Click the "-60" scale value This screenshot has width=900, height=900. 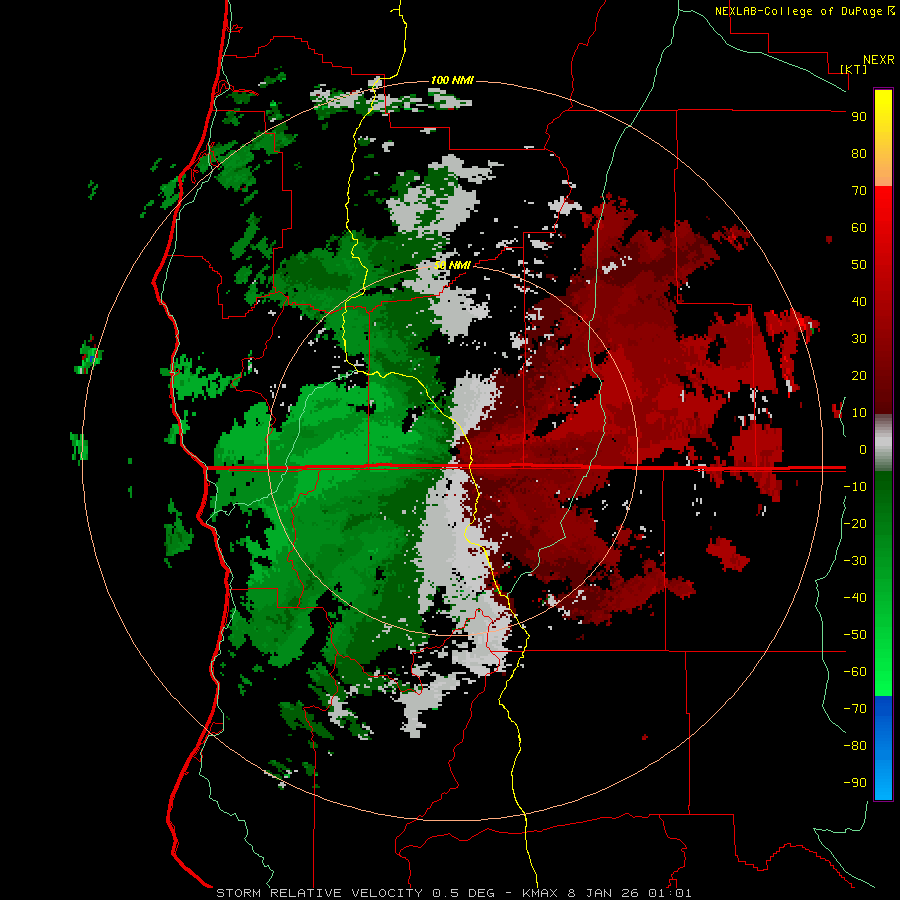click(x=855, y=672)
